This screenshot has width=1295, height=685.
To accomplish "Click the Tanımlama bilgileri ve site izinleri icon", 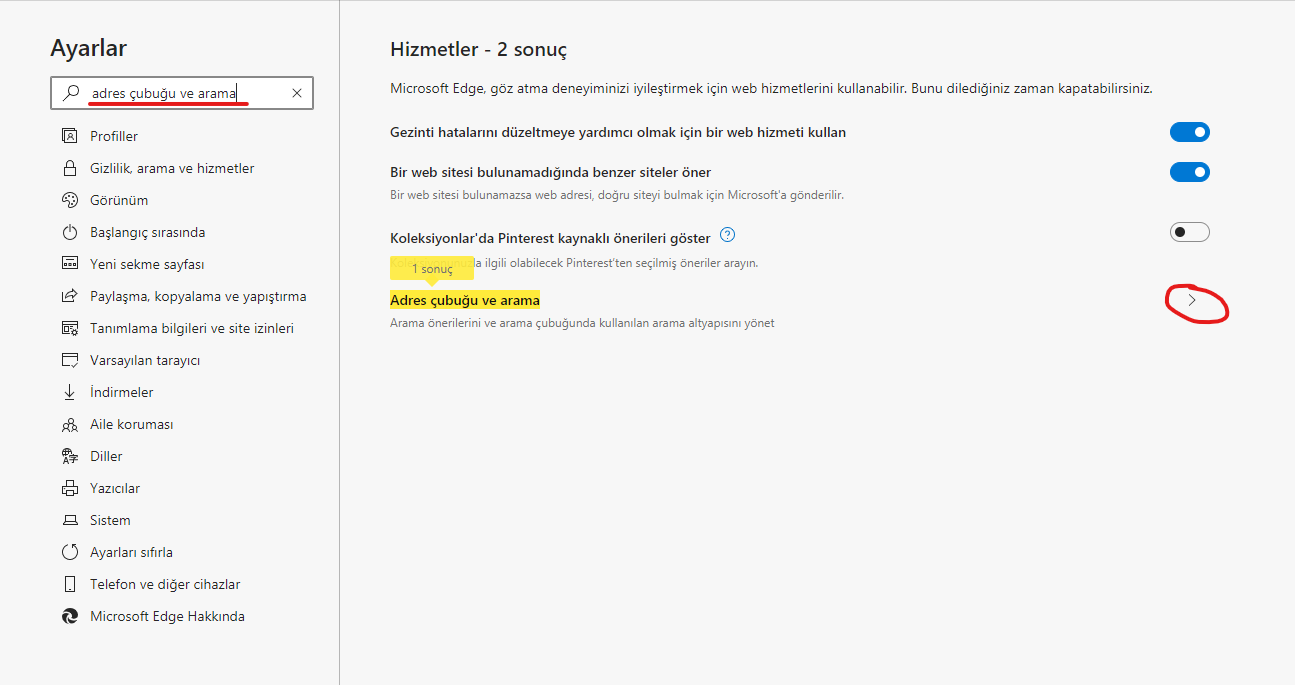I will point(70,328).
